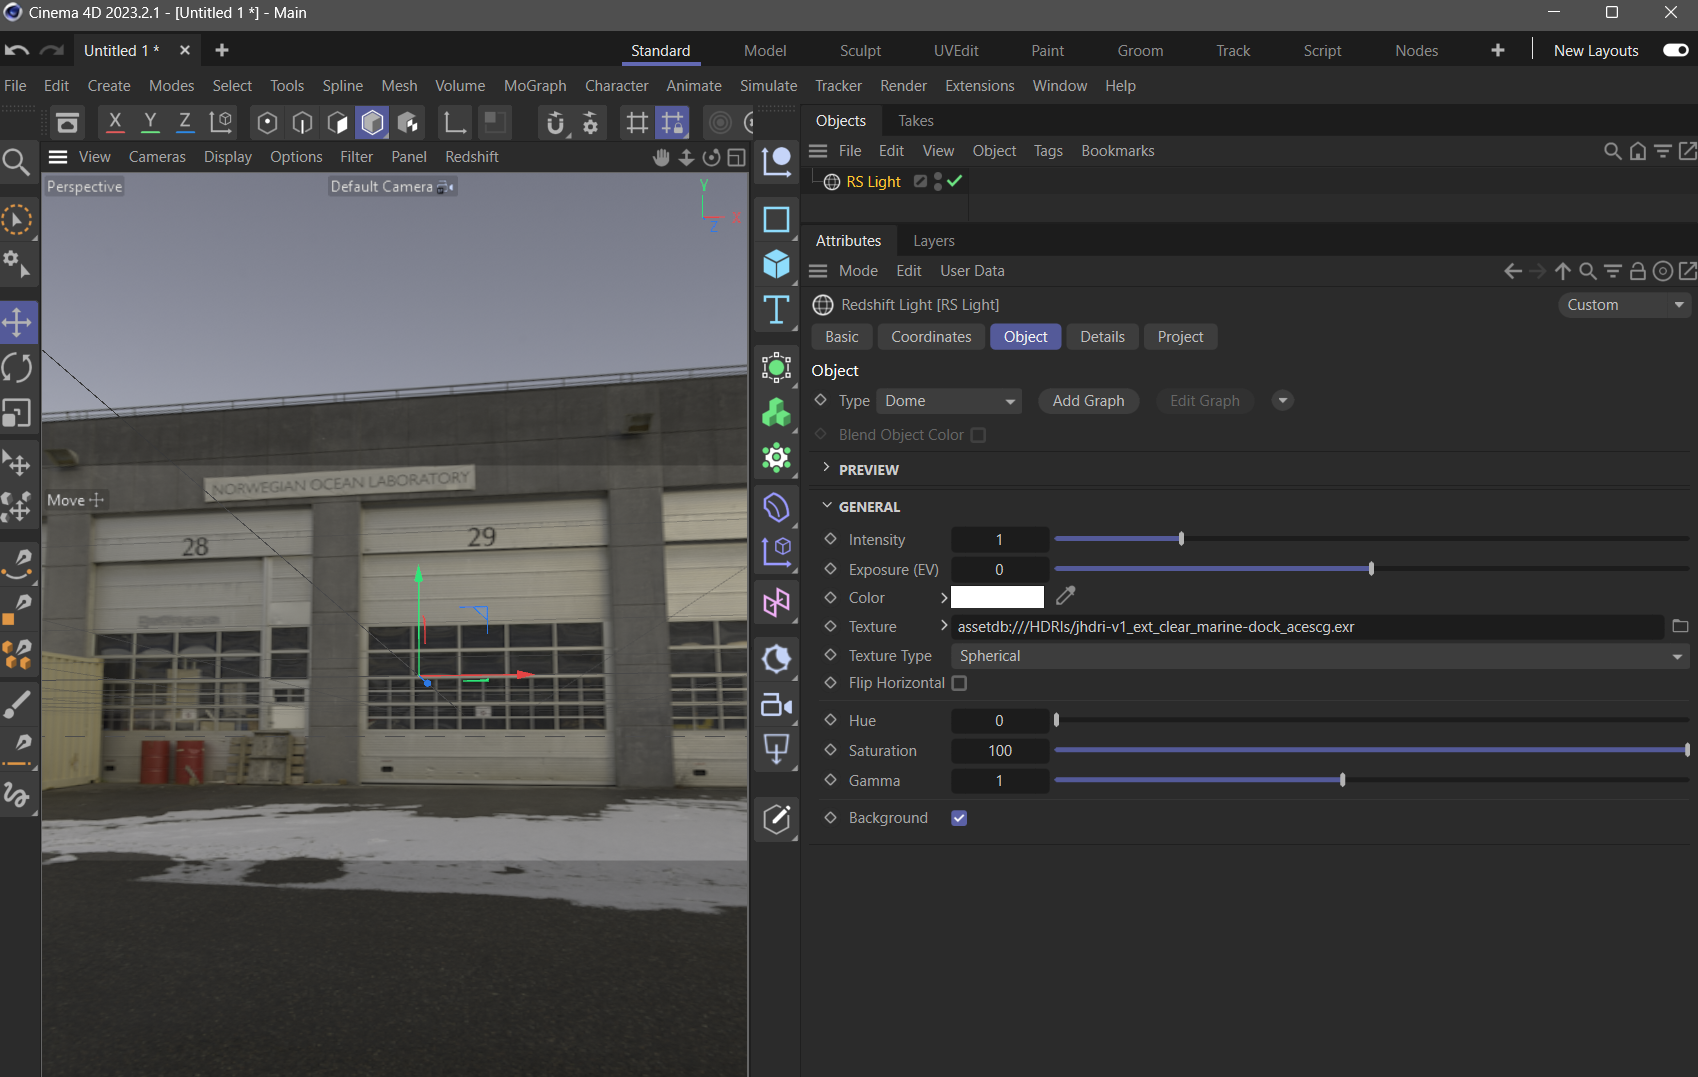Open the Layers tab
This screenshot has width=1698, height=1077.
(933, 241)
